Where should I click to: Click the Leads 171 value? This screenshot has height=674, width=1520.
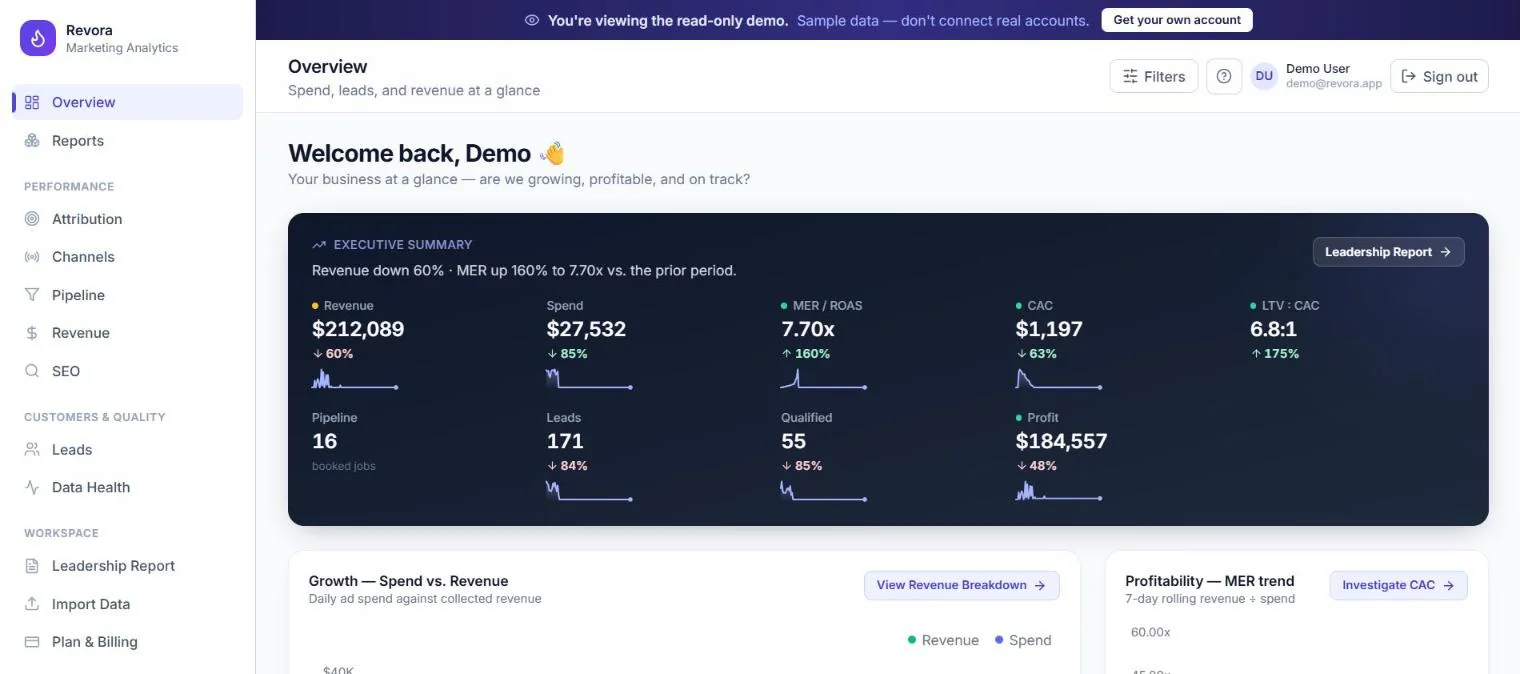click(565, 441)
